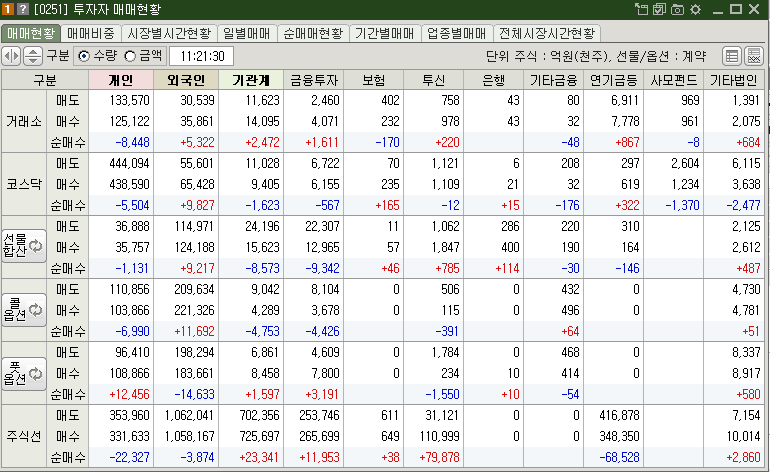Select the 수량 radio button

point(84,56)
